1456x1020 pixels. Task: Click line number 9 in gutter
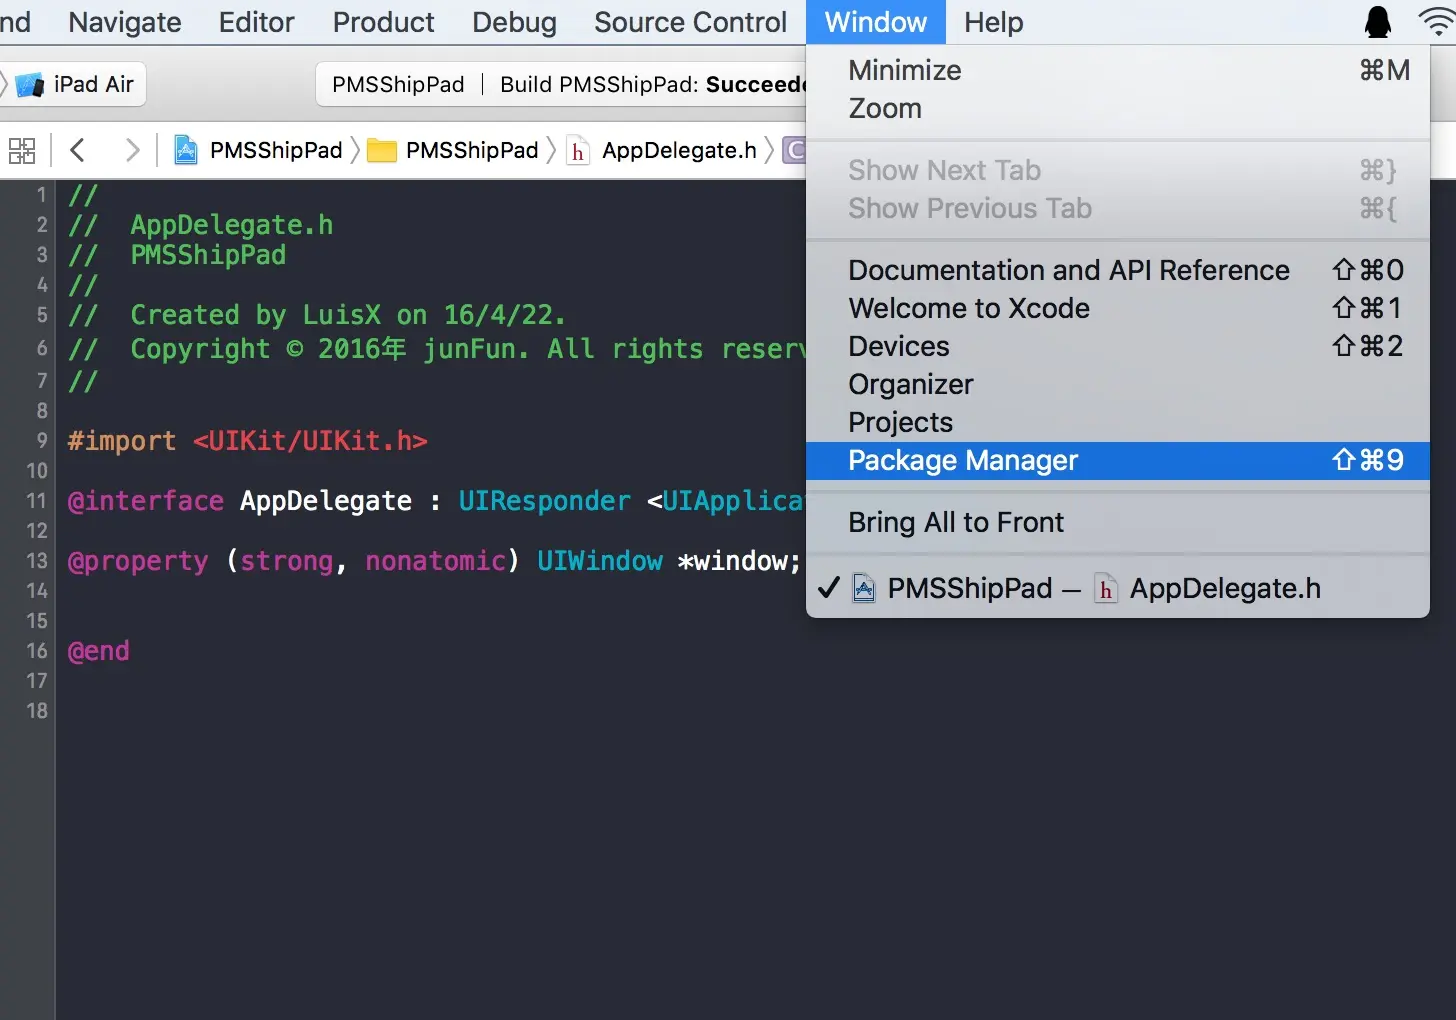point(41,440)
